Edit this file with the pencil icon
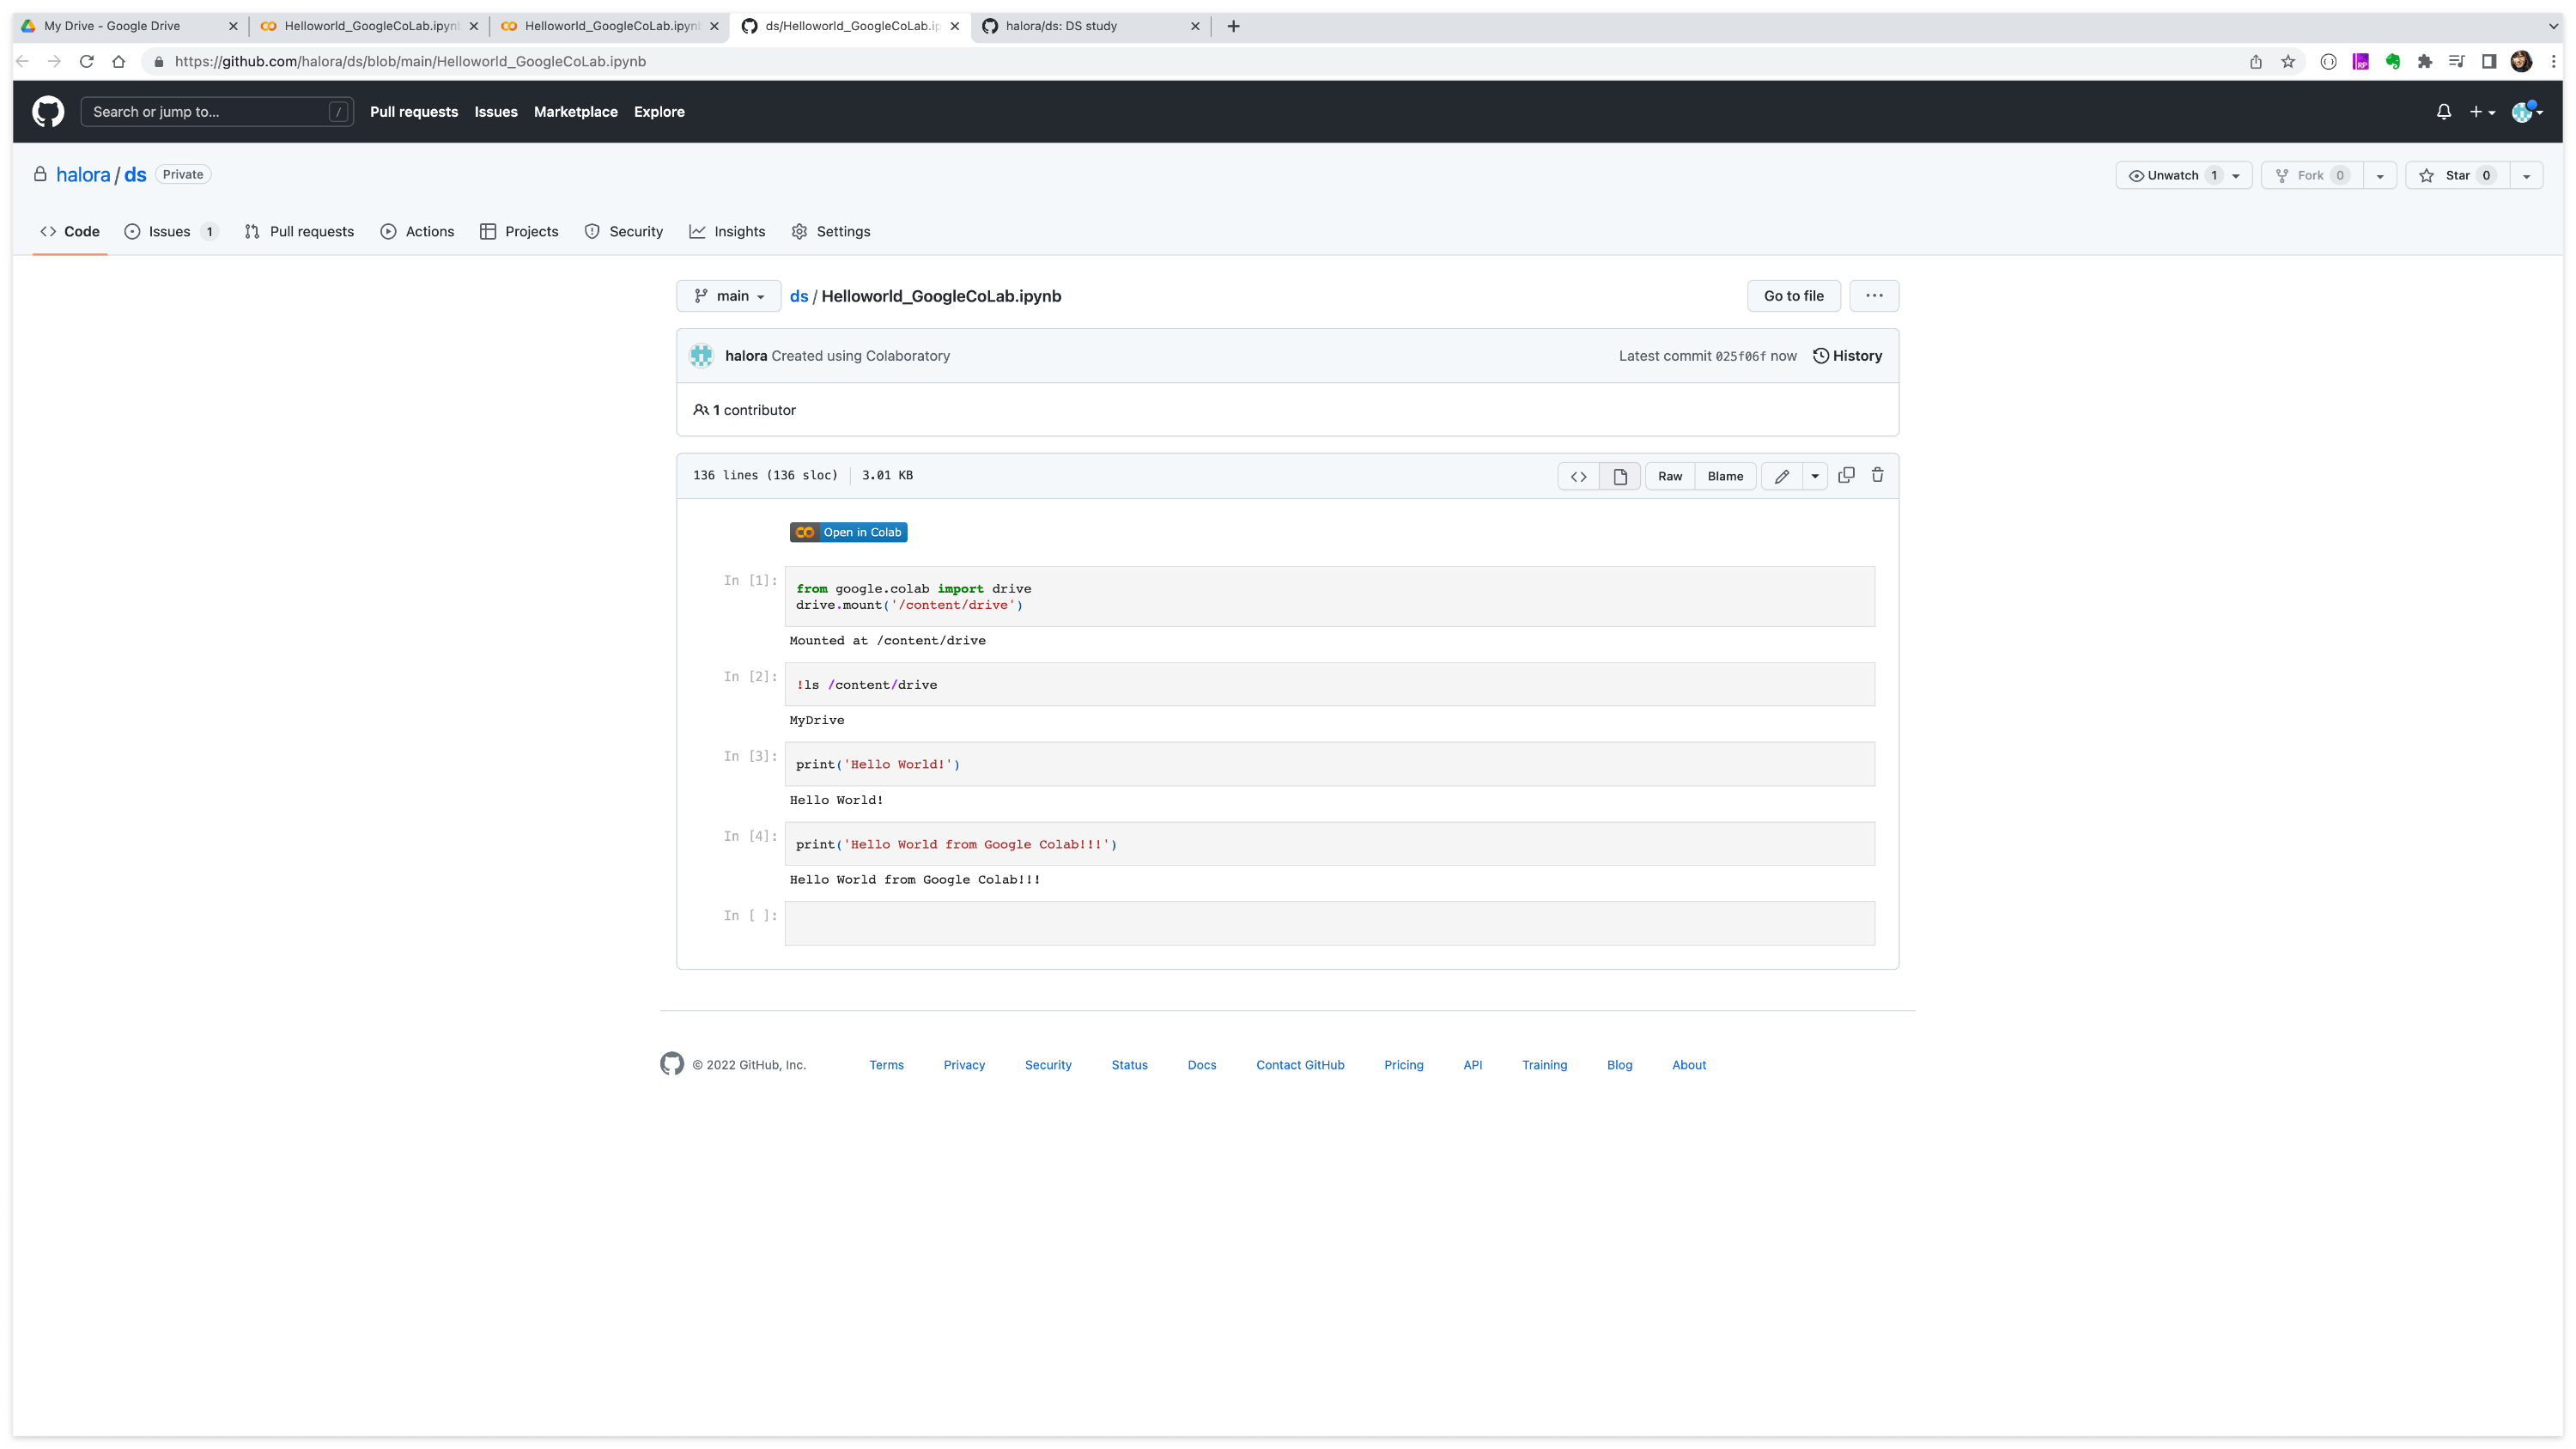 [x=1781, y=476]
